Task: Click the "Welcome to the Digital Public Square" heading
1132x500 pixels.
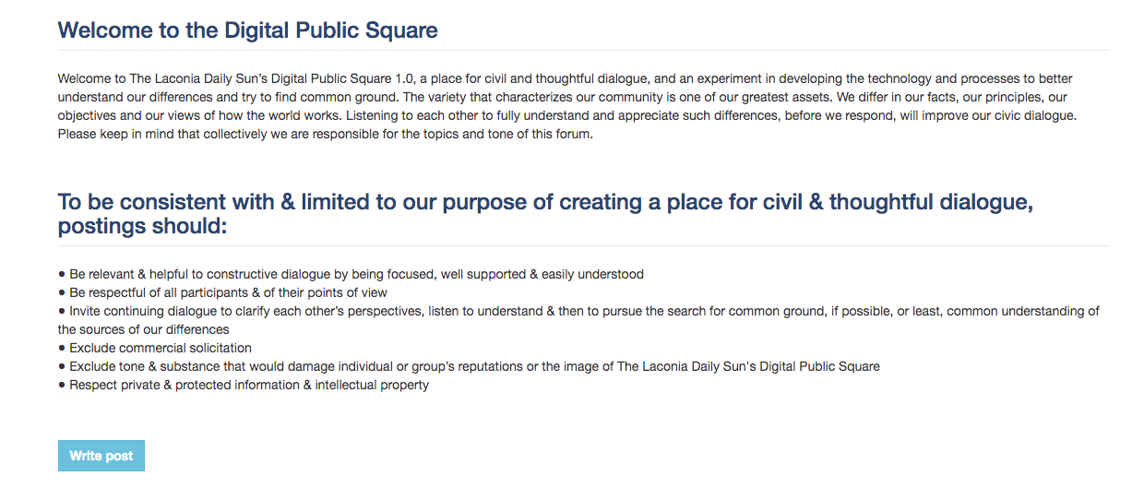Action: coord(247,30)
